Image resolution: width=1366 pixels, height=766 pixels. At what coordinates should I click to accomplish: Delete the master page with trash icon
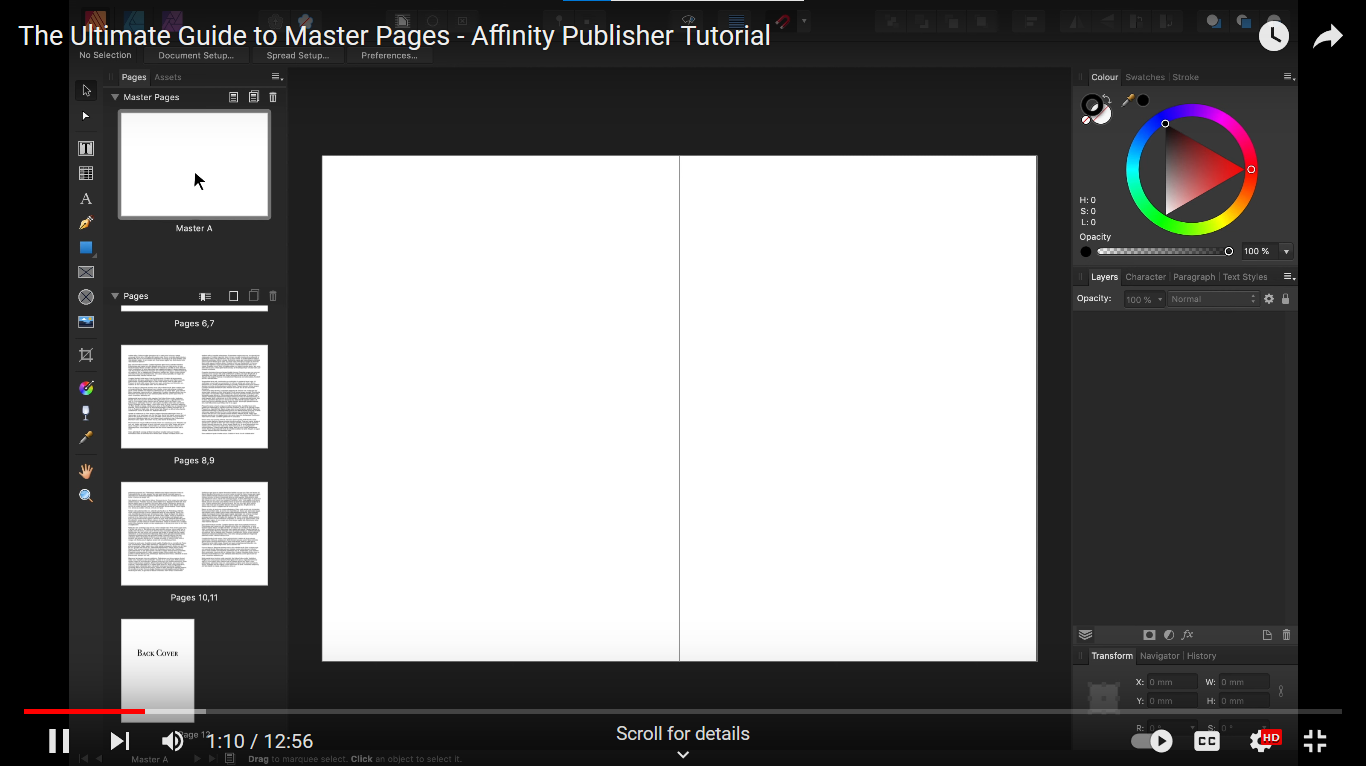point(273,97)
